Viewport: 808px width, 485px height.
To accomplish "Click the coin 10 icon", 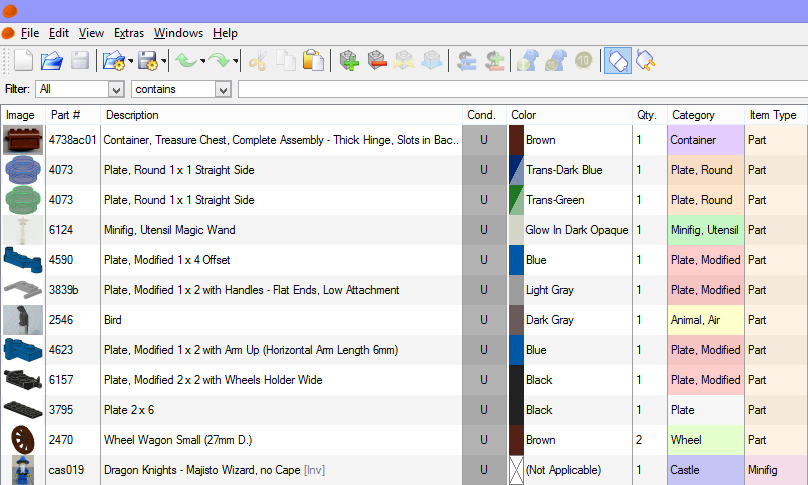I will [583, 61].
